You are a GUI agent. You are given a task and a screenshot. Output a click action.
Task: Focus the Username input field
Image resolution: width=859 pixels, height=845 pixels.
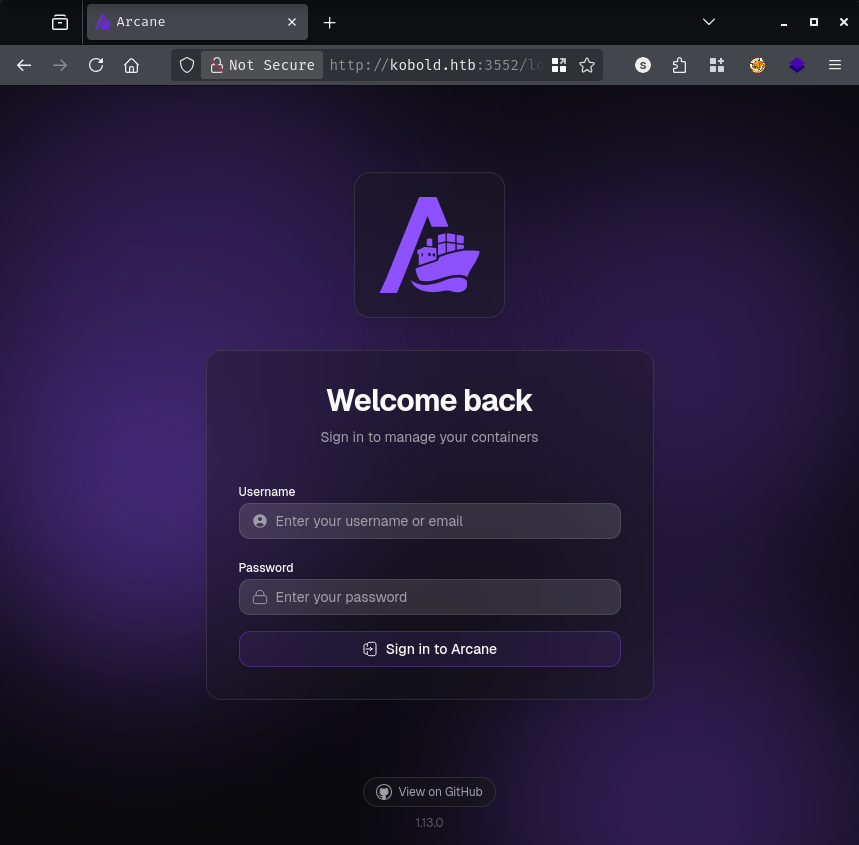(430, 521)
